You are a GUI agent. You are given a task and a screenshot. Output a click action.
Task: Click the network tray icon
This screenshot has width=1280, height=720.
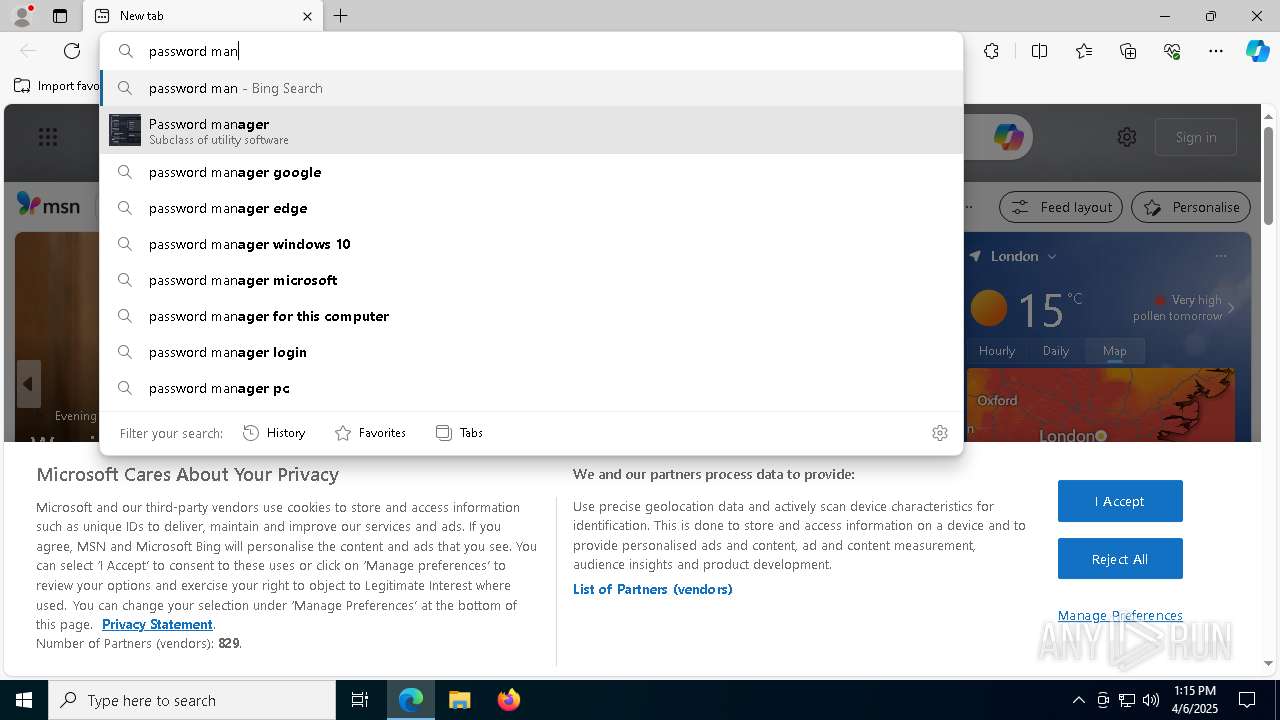pos(1127,700)
